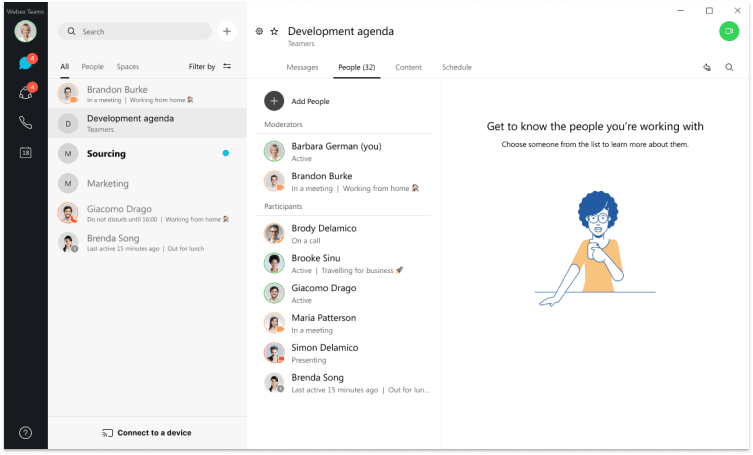
Task: Select the All filter tab
Action: coord(64,67)
